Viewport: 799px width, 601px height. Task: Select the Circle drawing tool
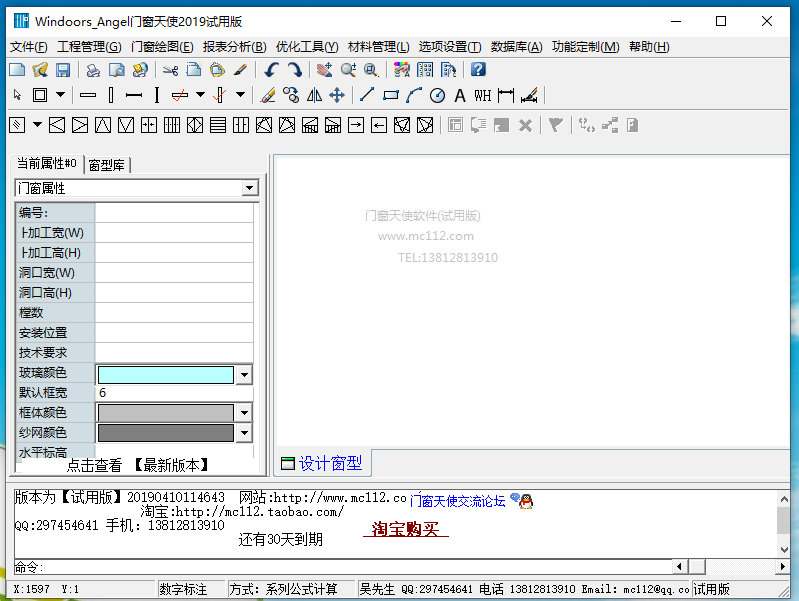(x=437, y=95)
